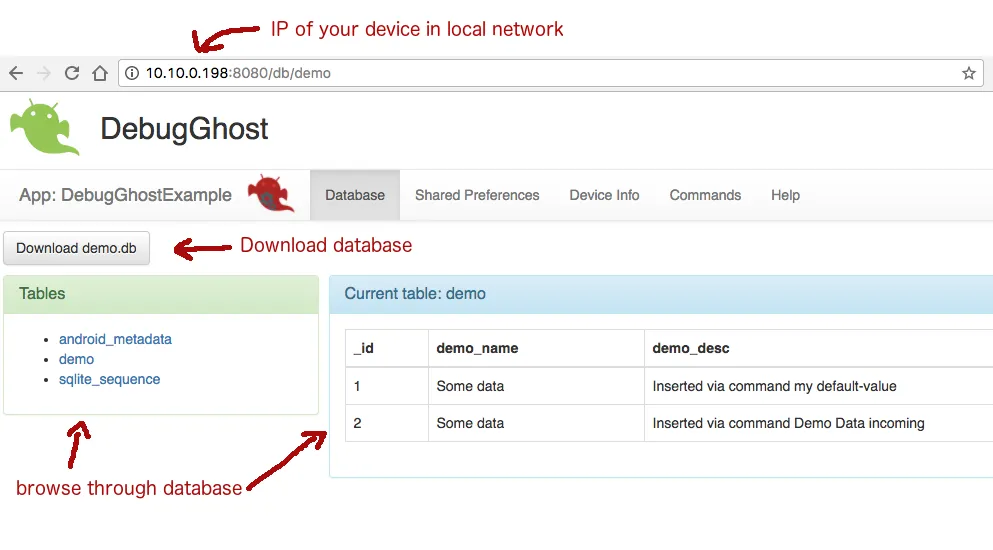Click the my default-value description cell
Viewport: 993px width, 550px height.
(x=819, y=386)
